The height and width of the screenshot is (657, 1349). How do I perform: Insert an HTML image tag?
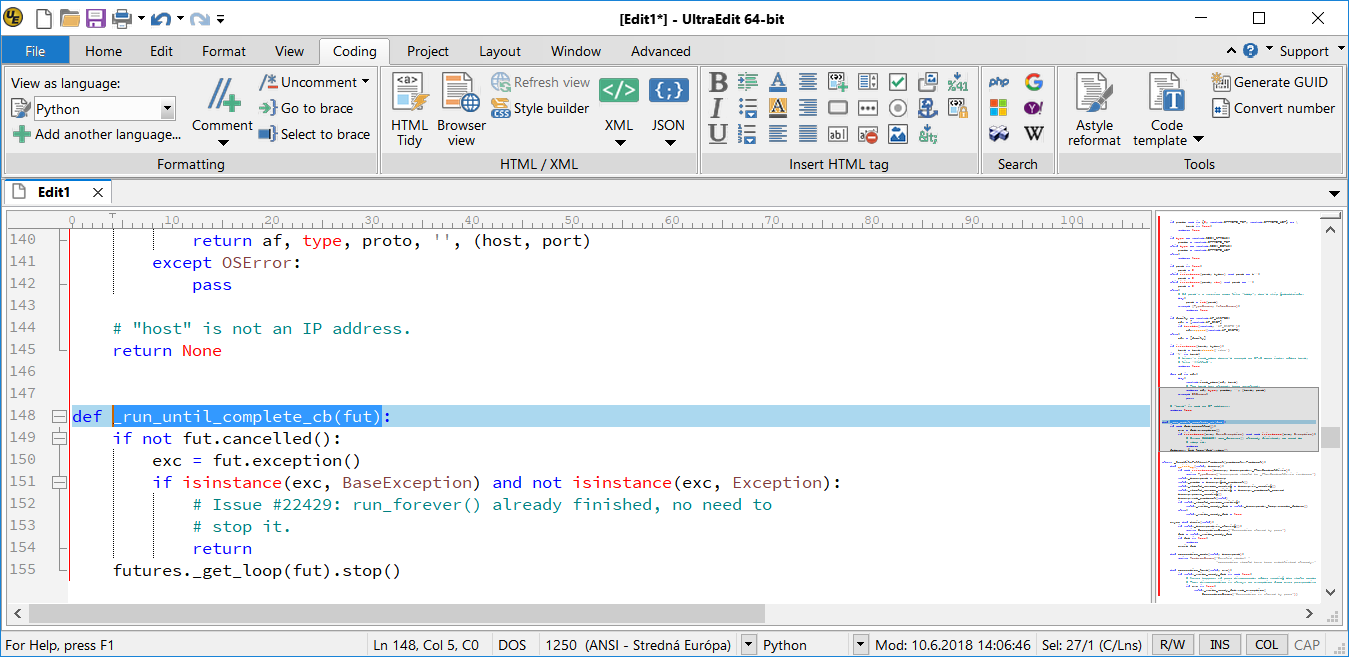[x=898, y=134]
